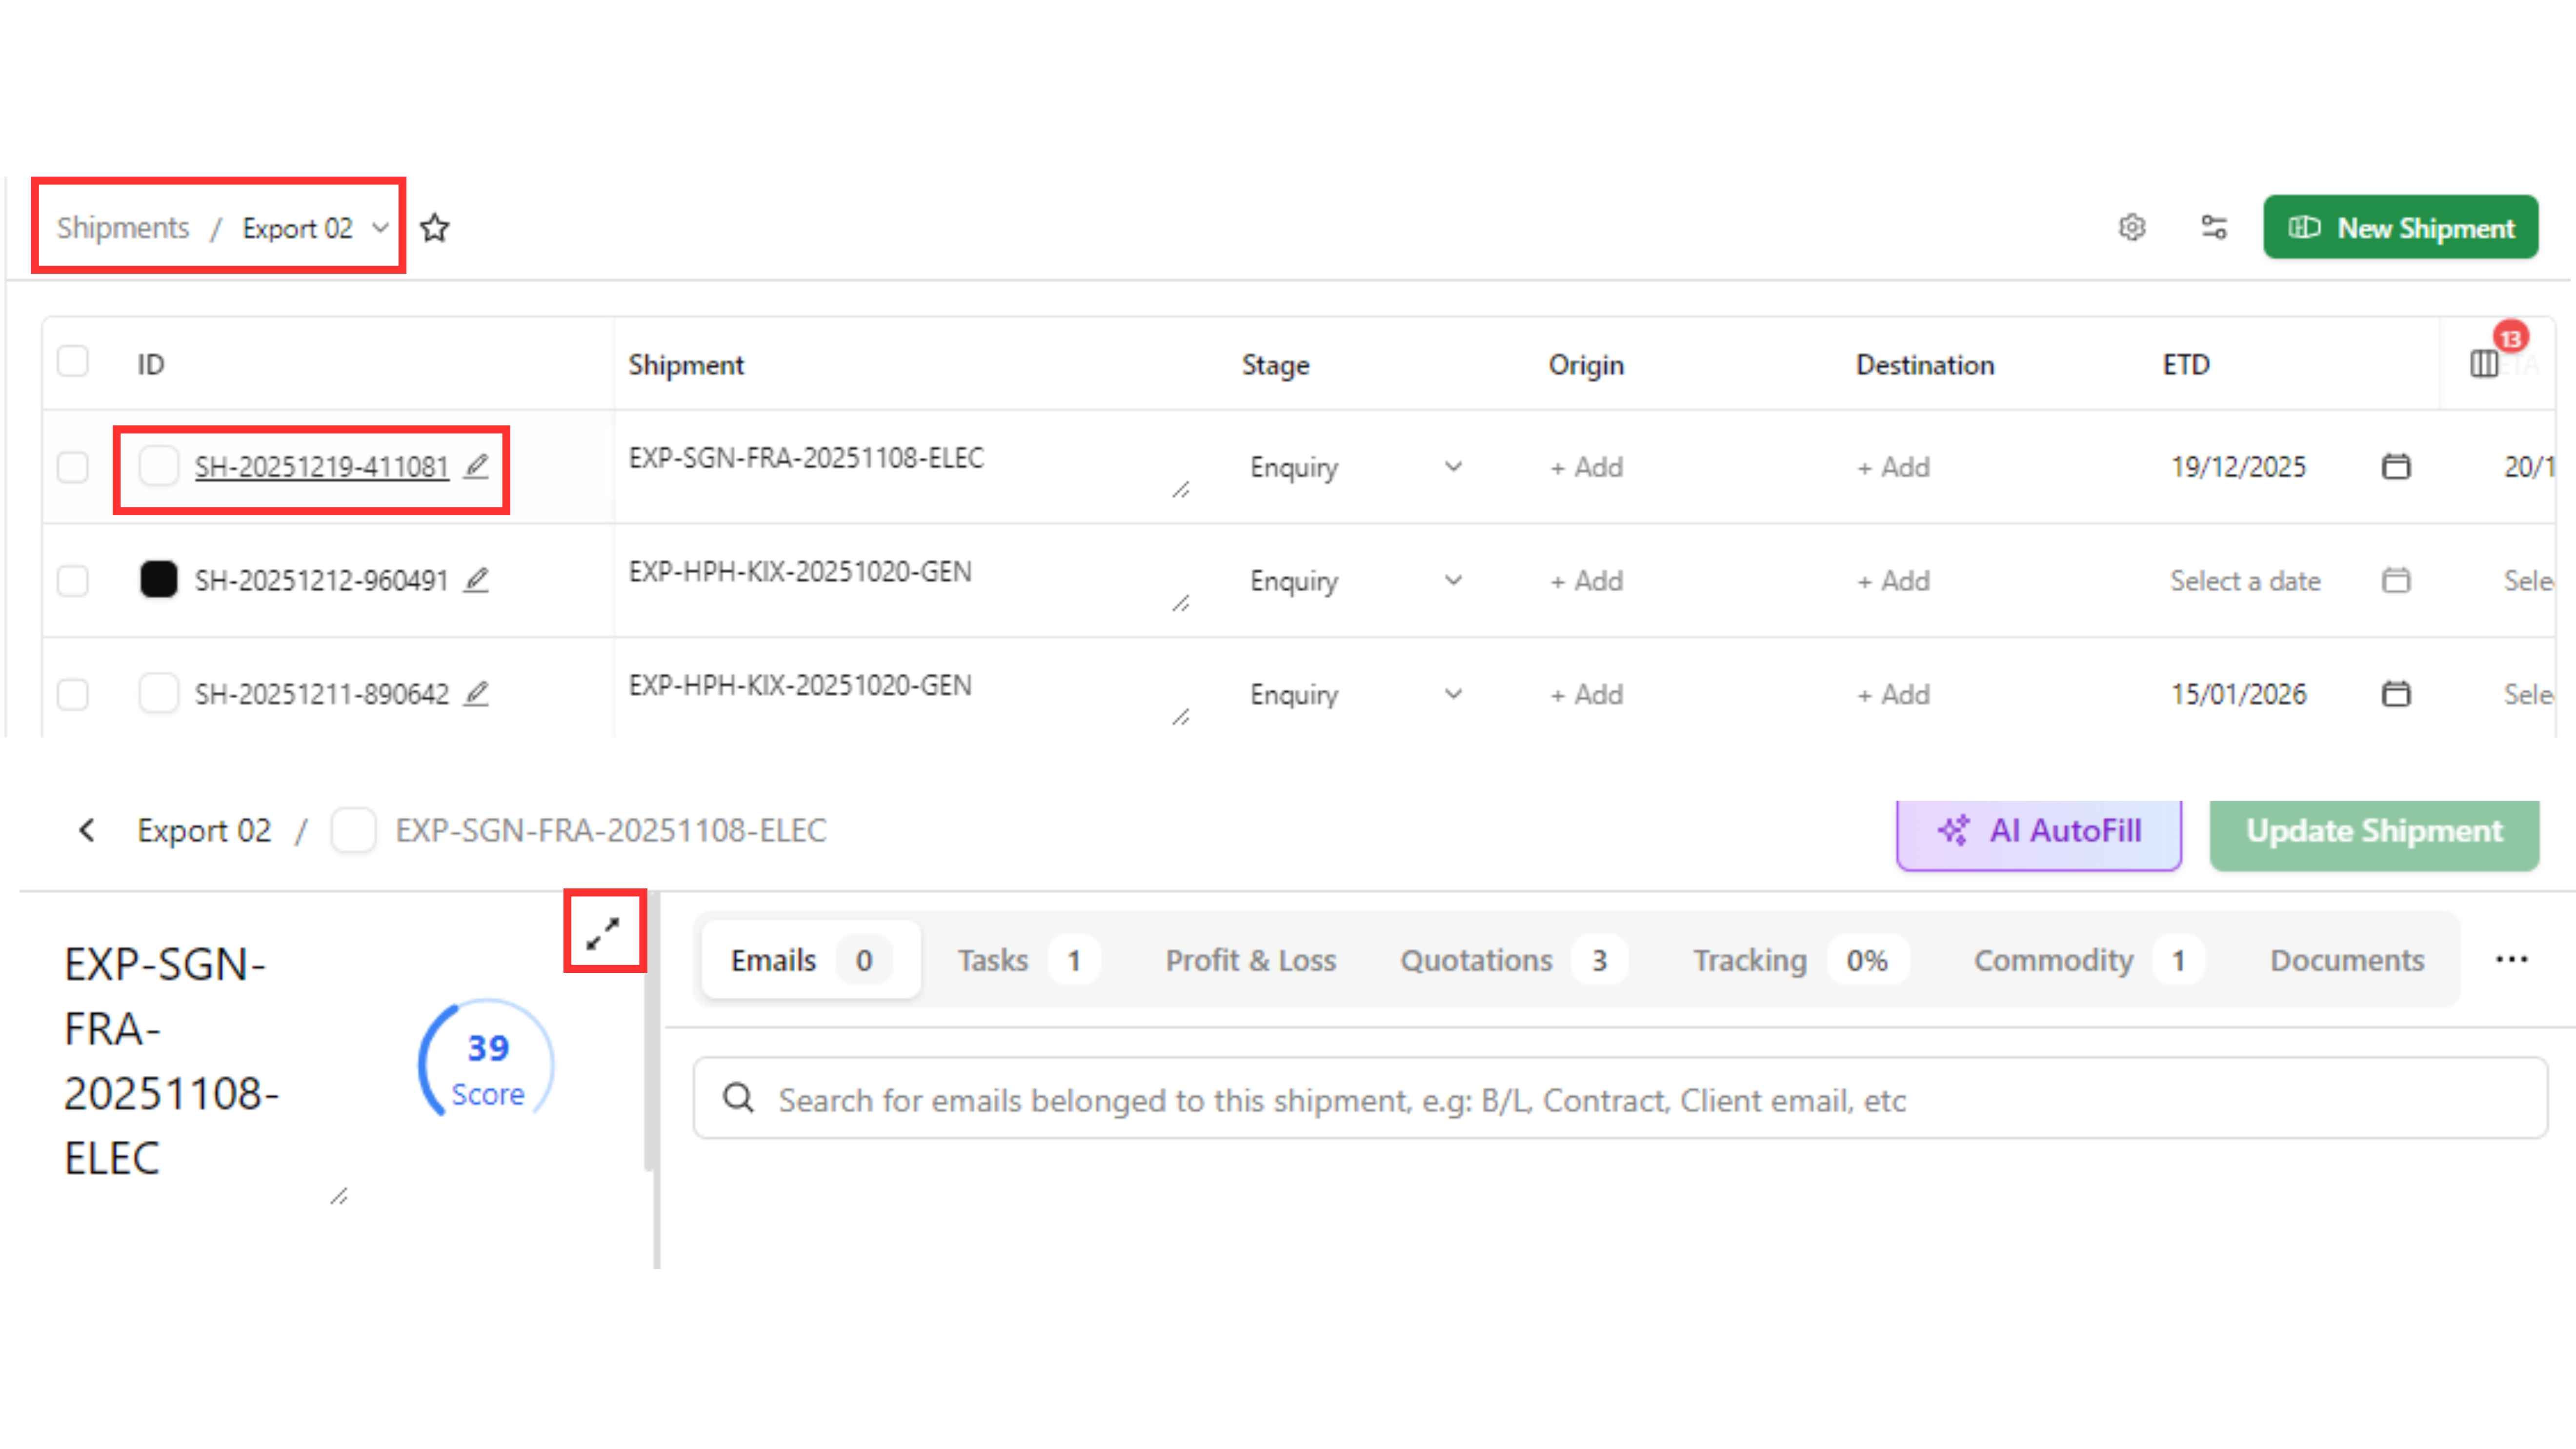Open Stage dropdown for the first Enquiry row

pos(1453,467)
